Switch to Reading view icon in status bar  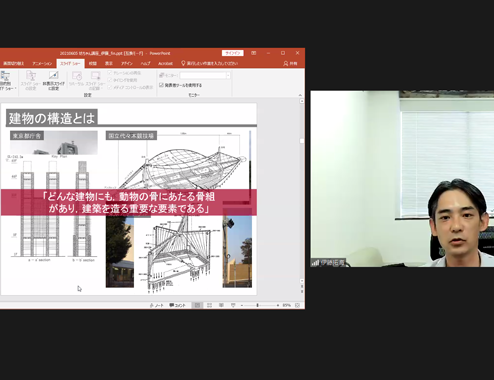pyautogui.click(x=221, y=305)
